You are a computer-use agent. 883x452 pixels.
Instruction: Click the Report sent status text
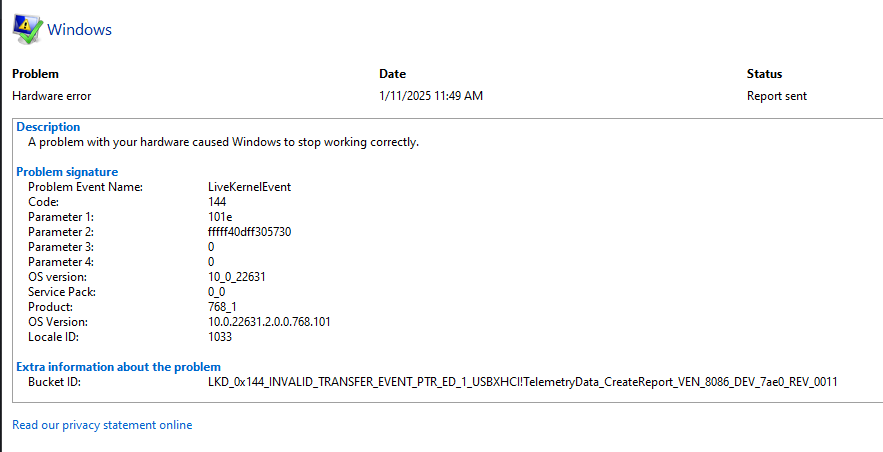(777, 96)
